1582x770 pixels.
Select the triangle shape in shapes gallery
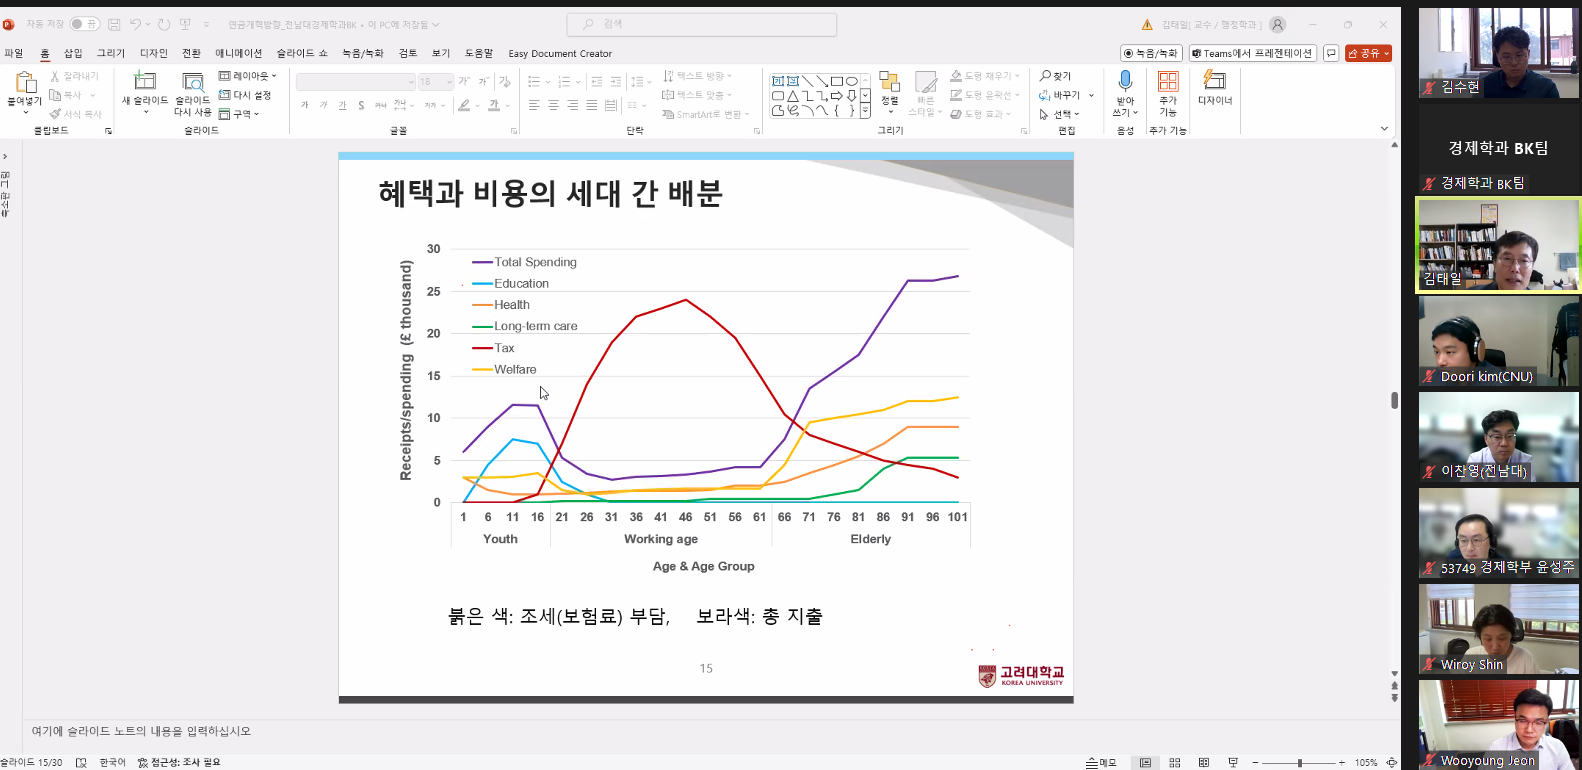coord(792,96)
